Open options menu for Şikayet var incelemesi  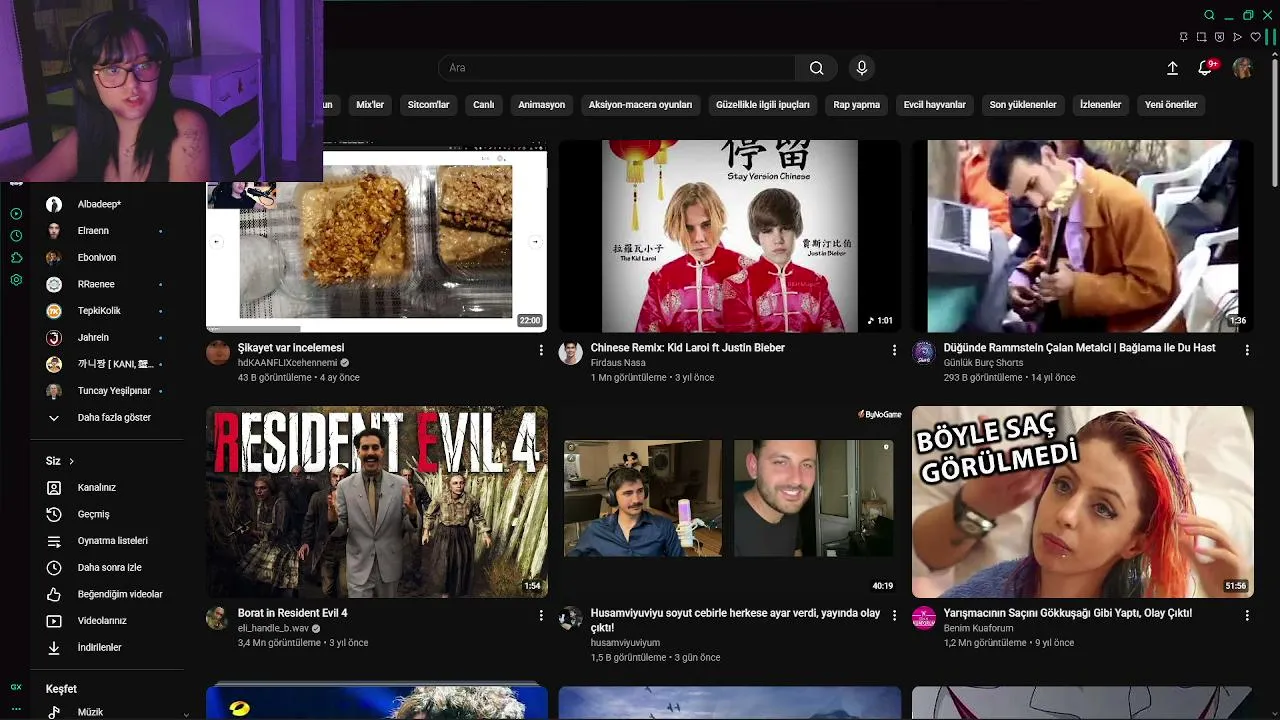click(x=541, y=350)
